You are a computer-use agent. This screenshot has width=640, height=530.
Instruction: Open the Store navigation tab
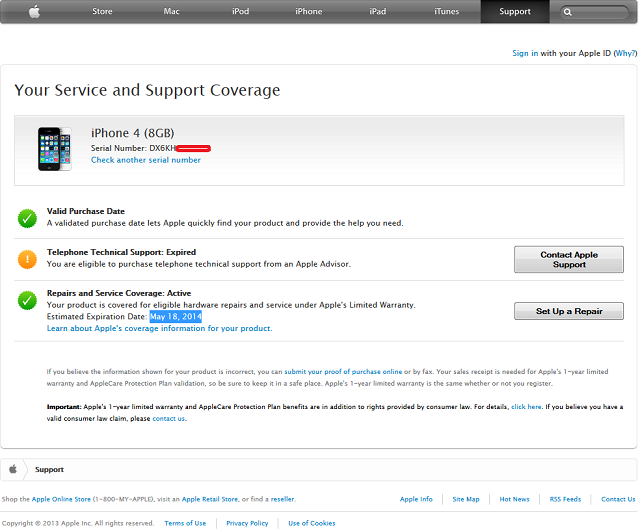pos(102,11)
